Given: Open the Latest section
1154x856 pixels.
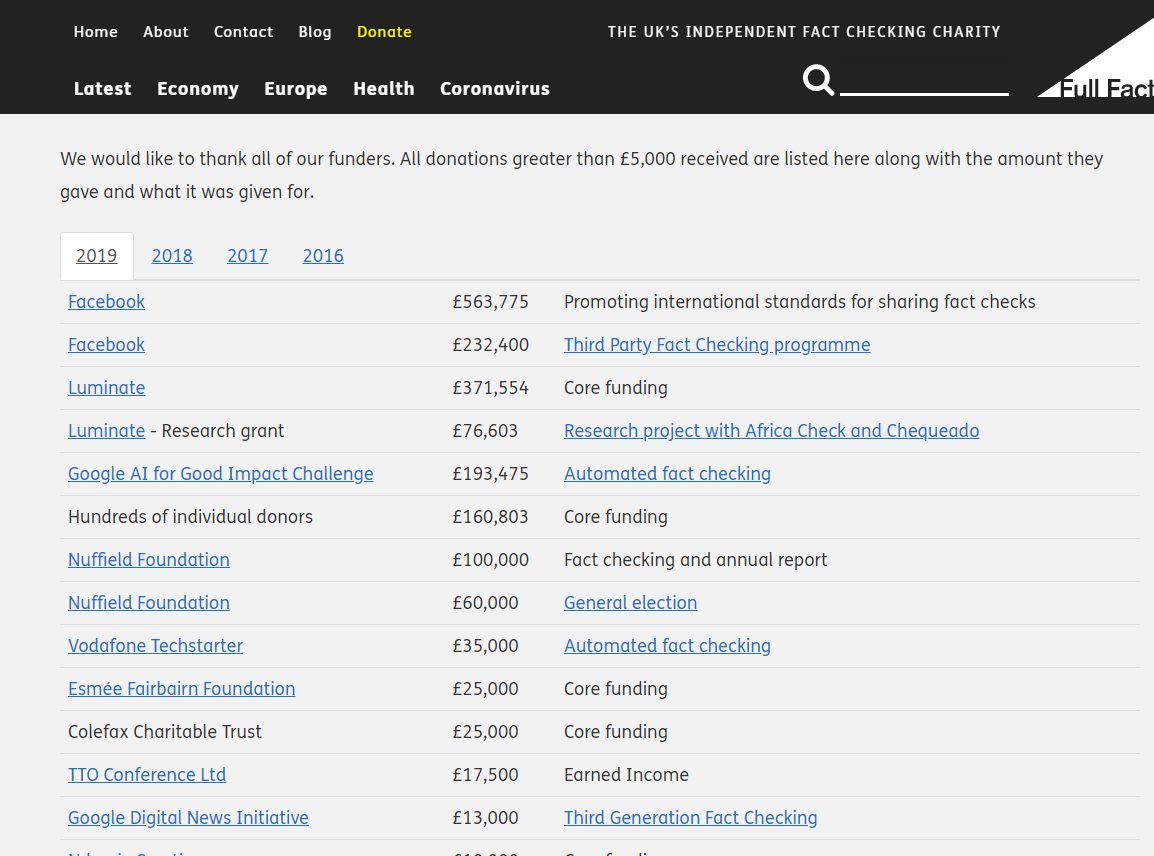Looking at the screenshot, I should tap(102, 89).
